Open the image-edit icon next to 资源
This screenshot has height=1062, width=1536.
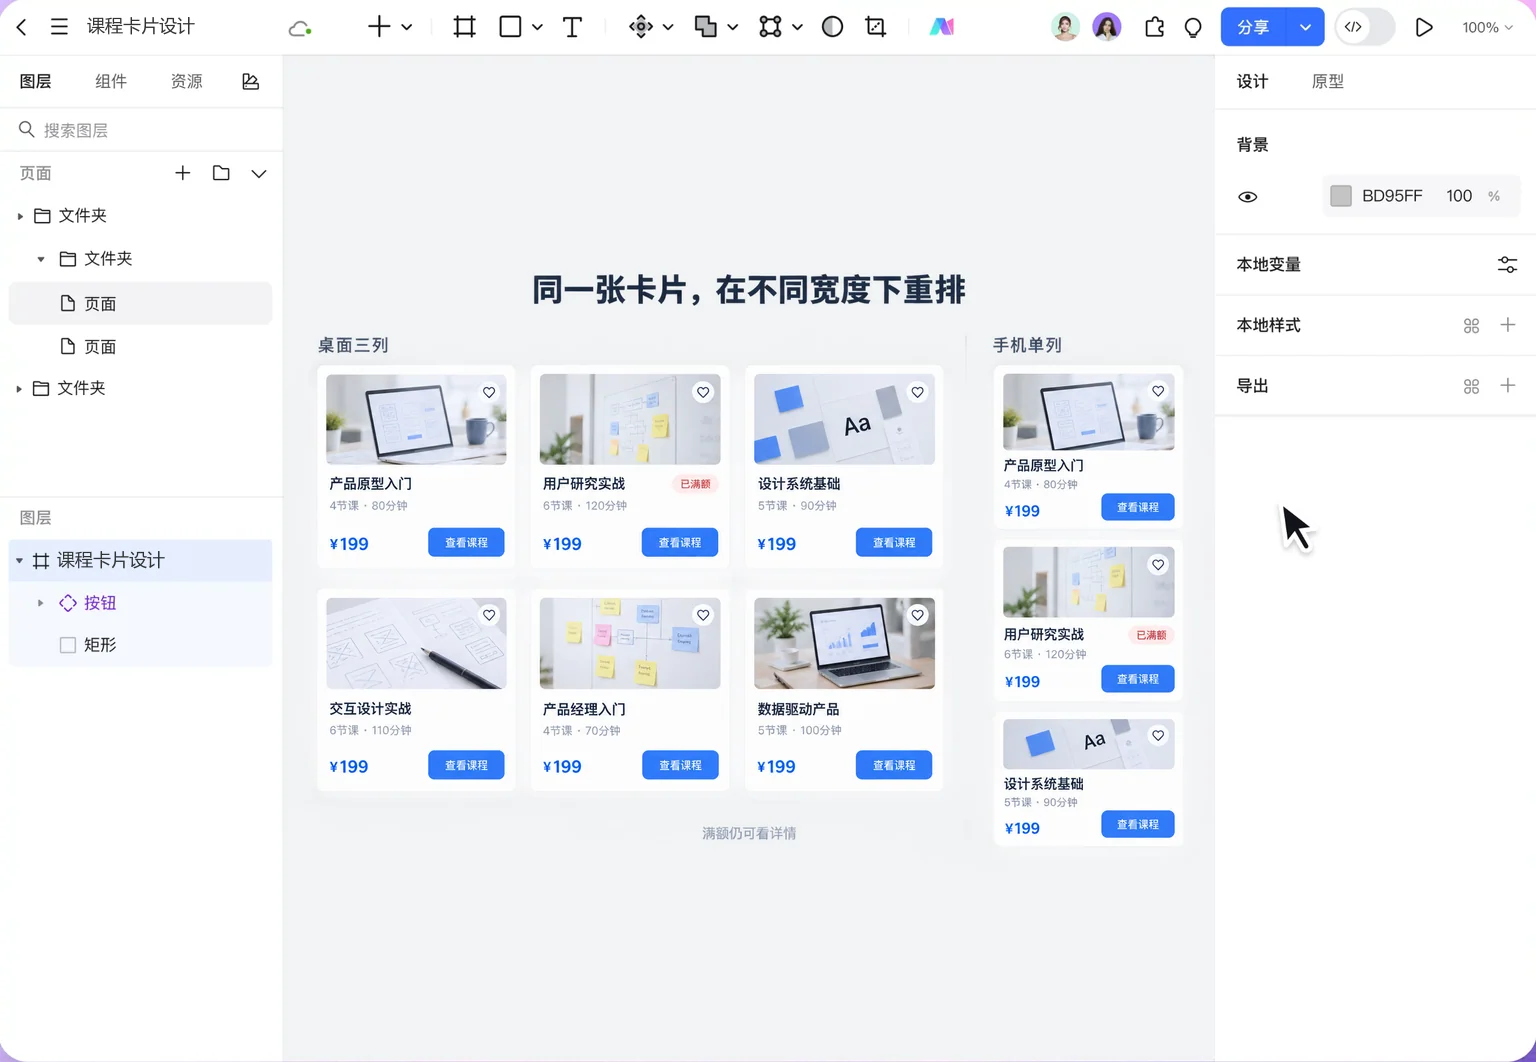click(x=250, y=81)
